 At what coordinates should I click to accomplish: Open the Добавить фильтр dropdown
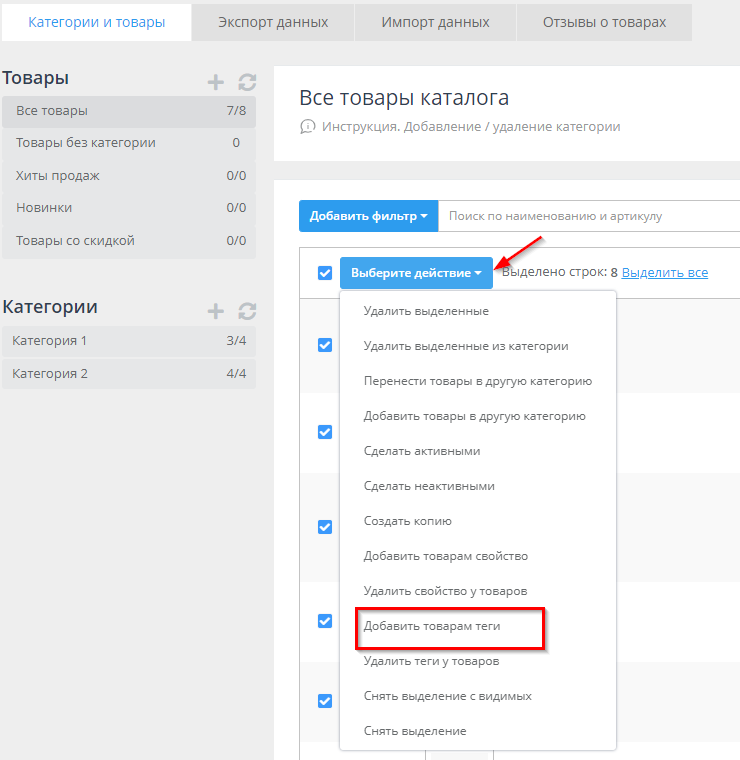[x=368, y=216]
